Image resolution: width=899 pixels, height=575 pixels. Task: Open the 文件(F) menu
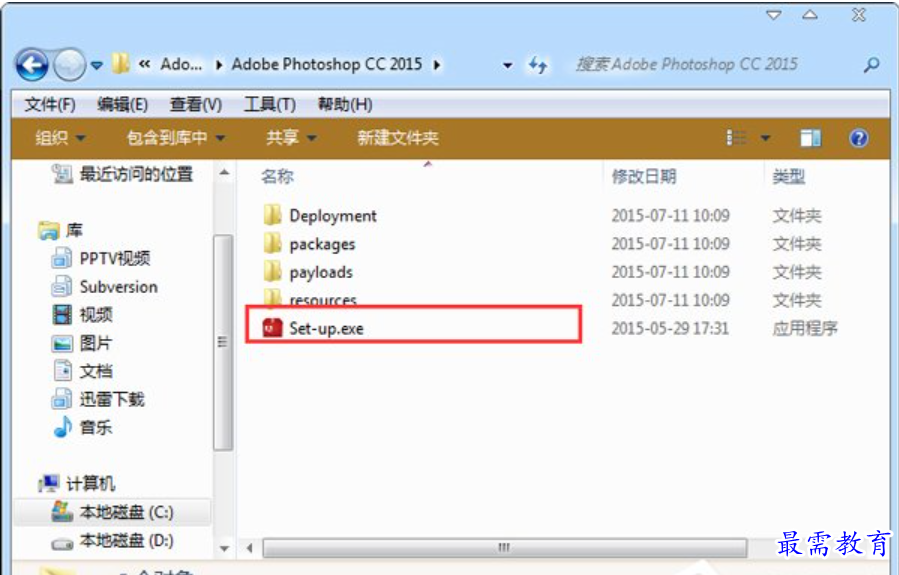click(x=50, y=104)
